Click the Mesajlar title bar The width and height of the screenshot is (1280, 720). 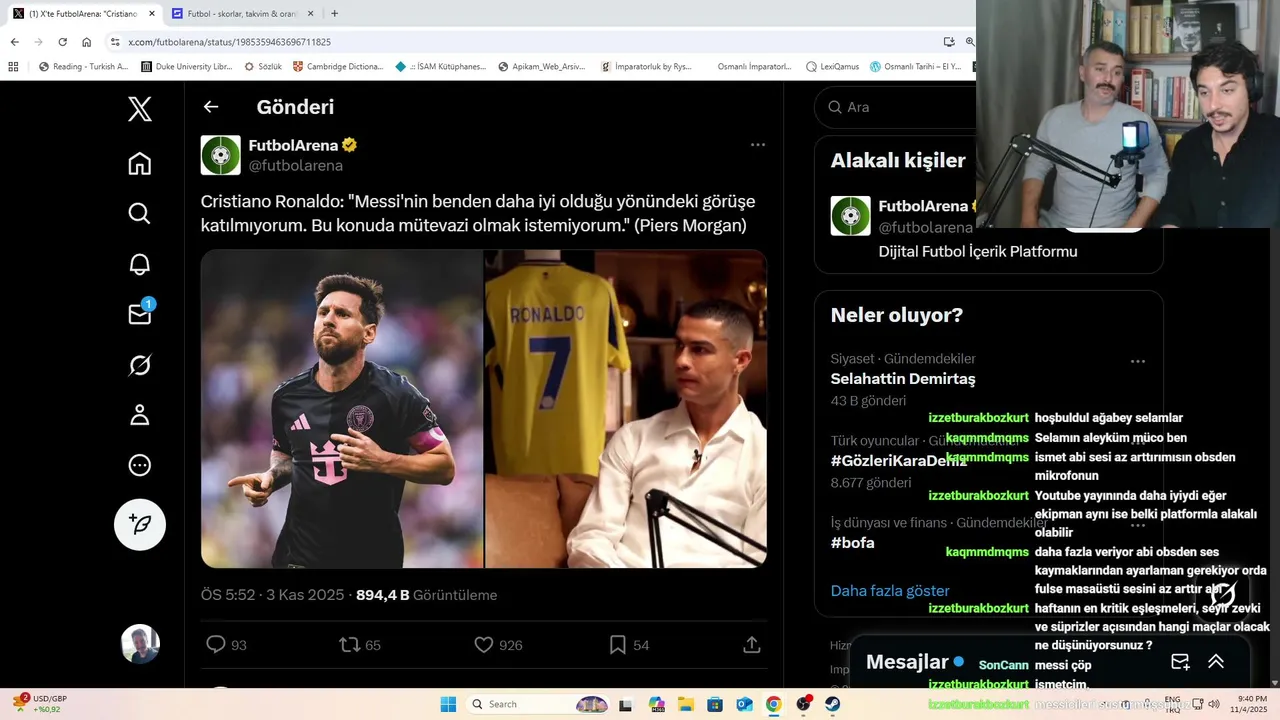(1050, 662)
